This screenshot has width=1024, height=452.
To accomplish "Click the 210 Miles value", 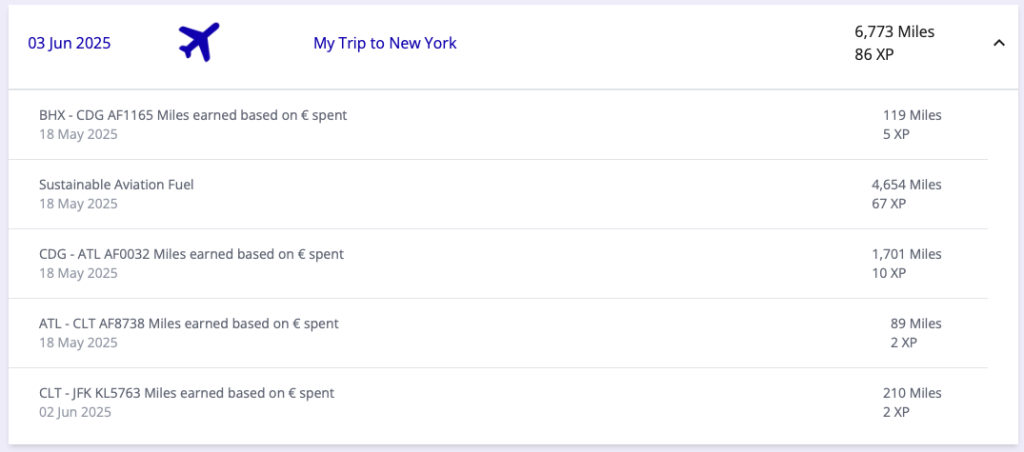I will coord(912,393).
